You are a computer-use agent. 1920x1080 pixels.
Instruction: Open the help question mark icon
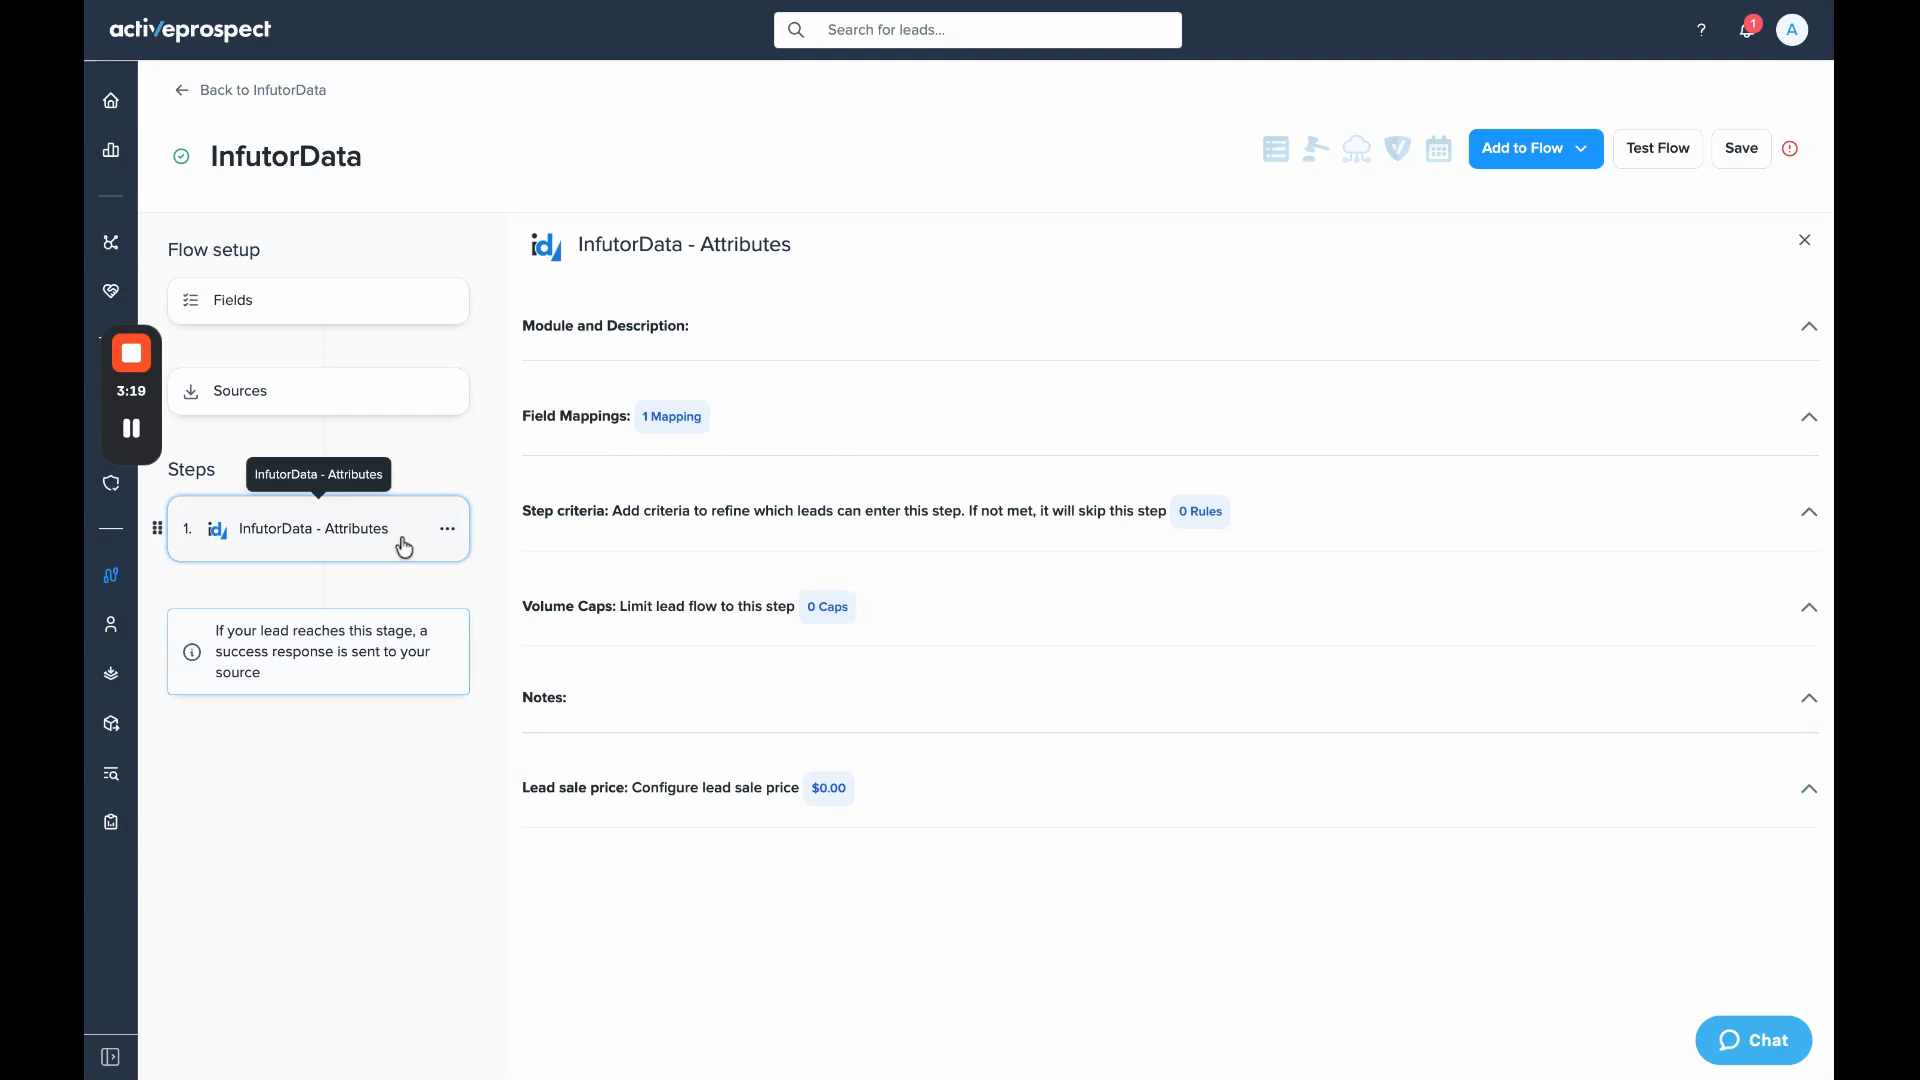pos(1701,30)
